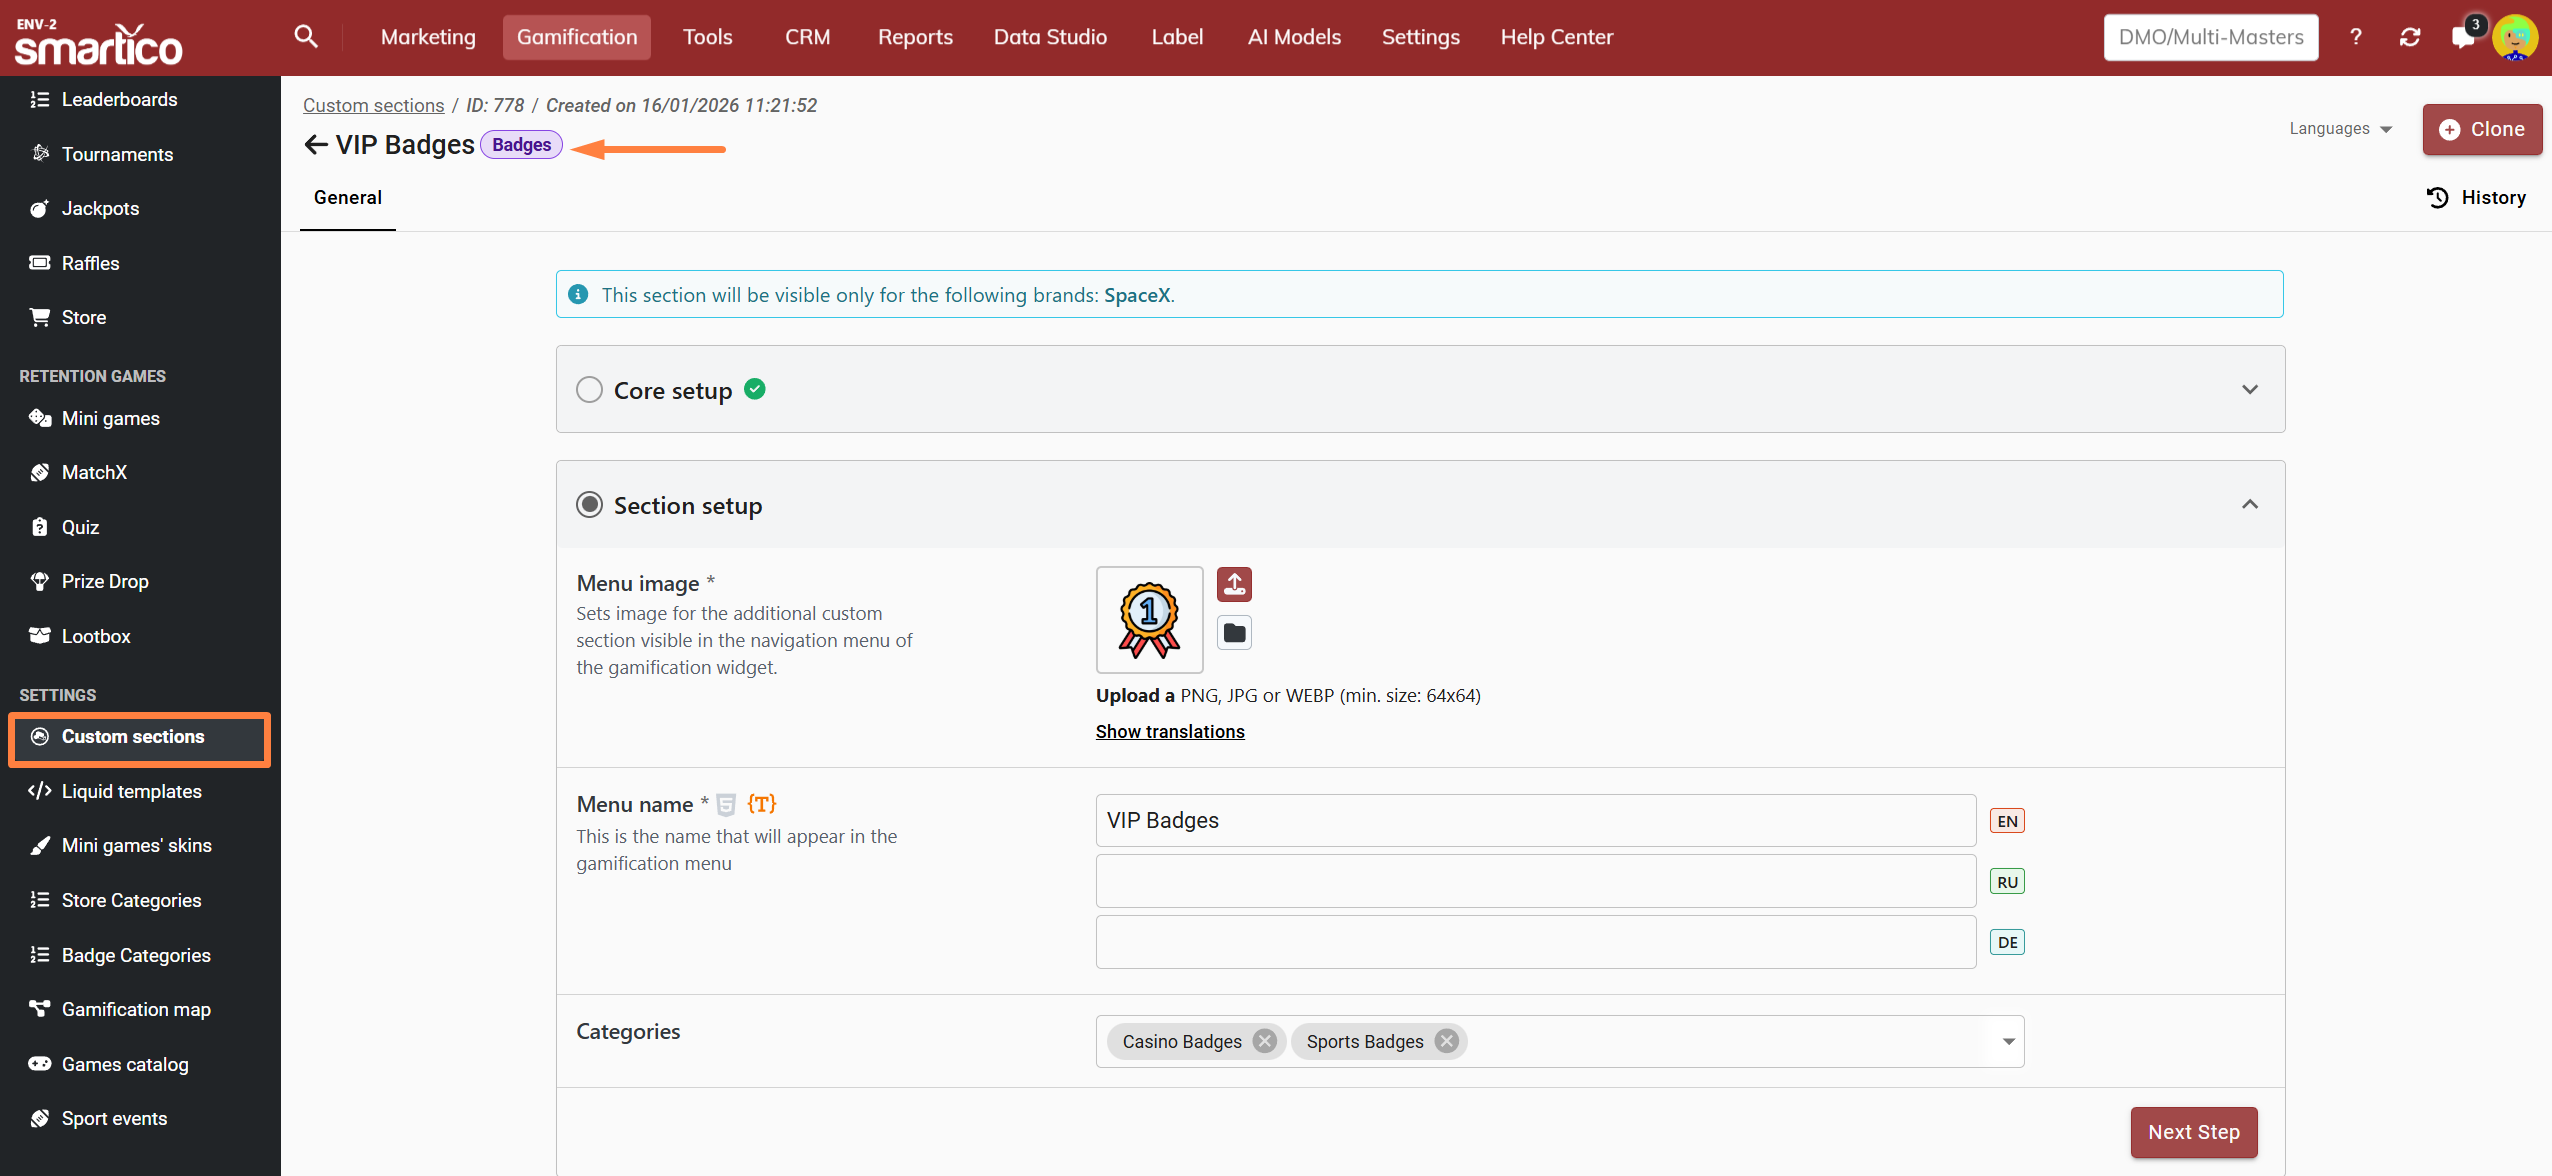Screen dimensions: 2552x1176
Task: Click the upload image icon
Action: click(x=1234, y=584)
